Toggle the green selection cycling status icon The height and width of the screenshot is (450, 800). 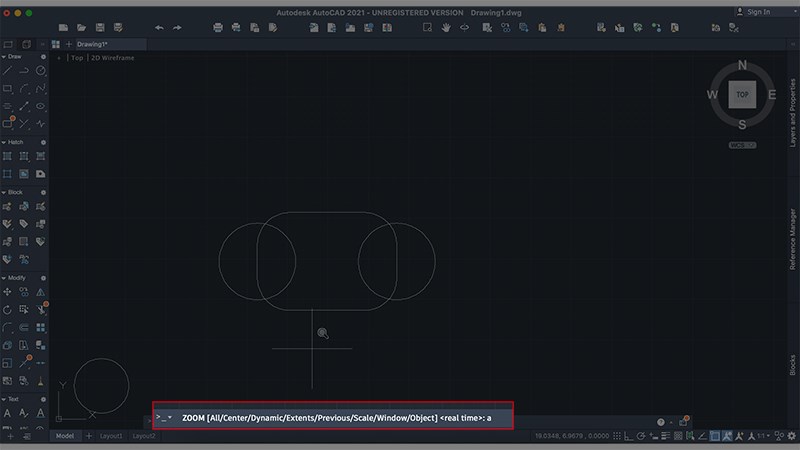(x=690, y=436)
